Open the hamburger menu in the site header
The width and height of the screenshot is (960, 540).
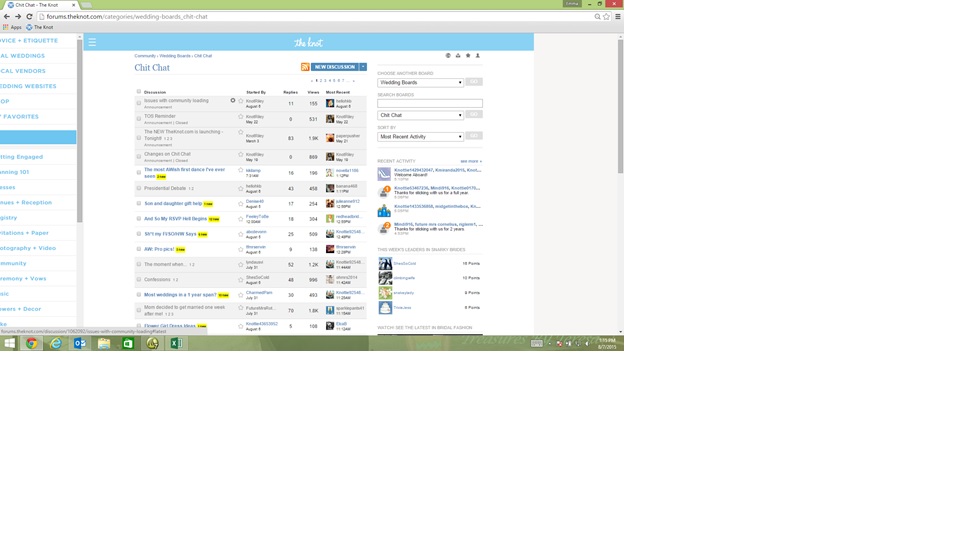click(x=92, y=42)
